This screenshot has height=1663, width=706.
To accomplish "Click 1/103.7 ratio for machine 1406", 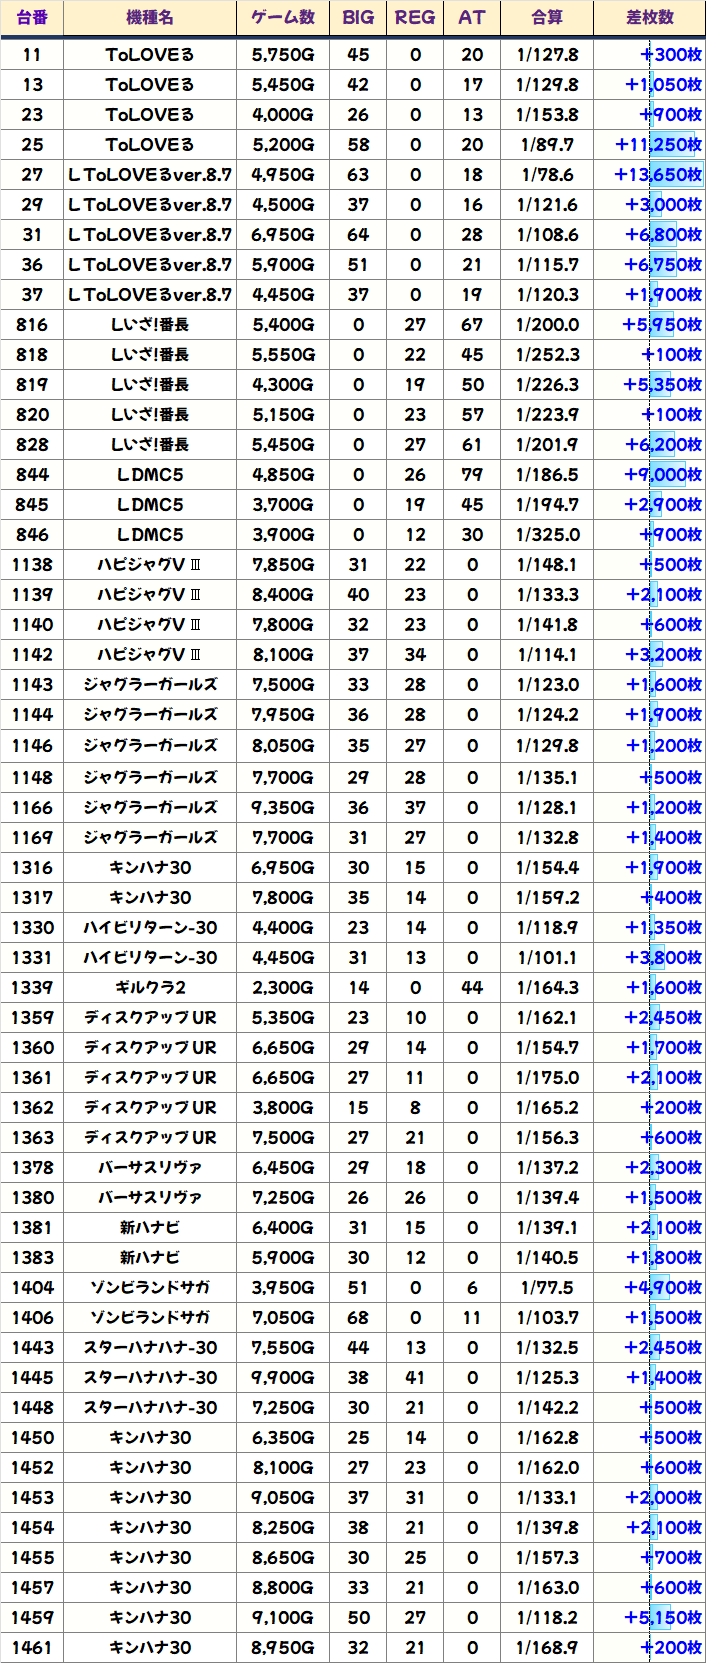I will 547,1317.
